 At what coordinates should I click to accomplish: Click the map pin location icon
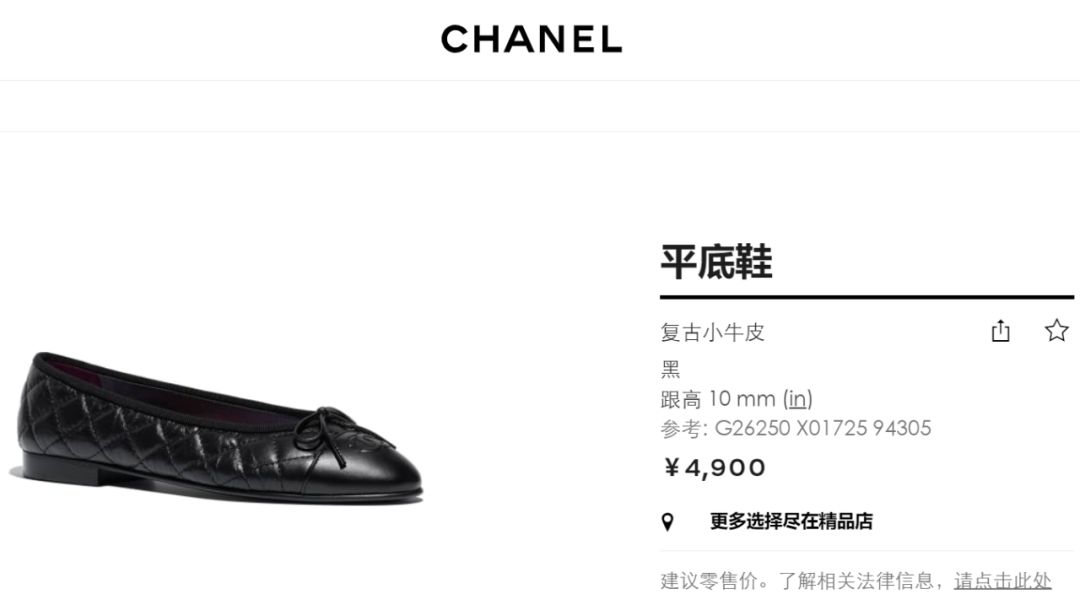tap(667, 521)
